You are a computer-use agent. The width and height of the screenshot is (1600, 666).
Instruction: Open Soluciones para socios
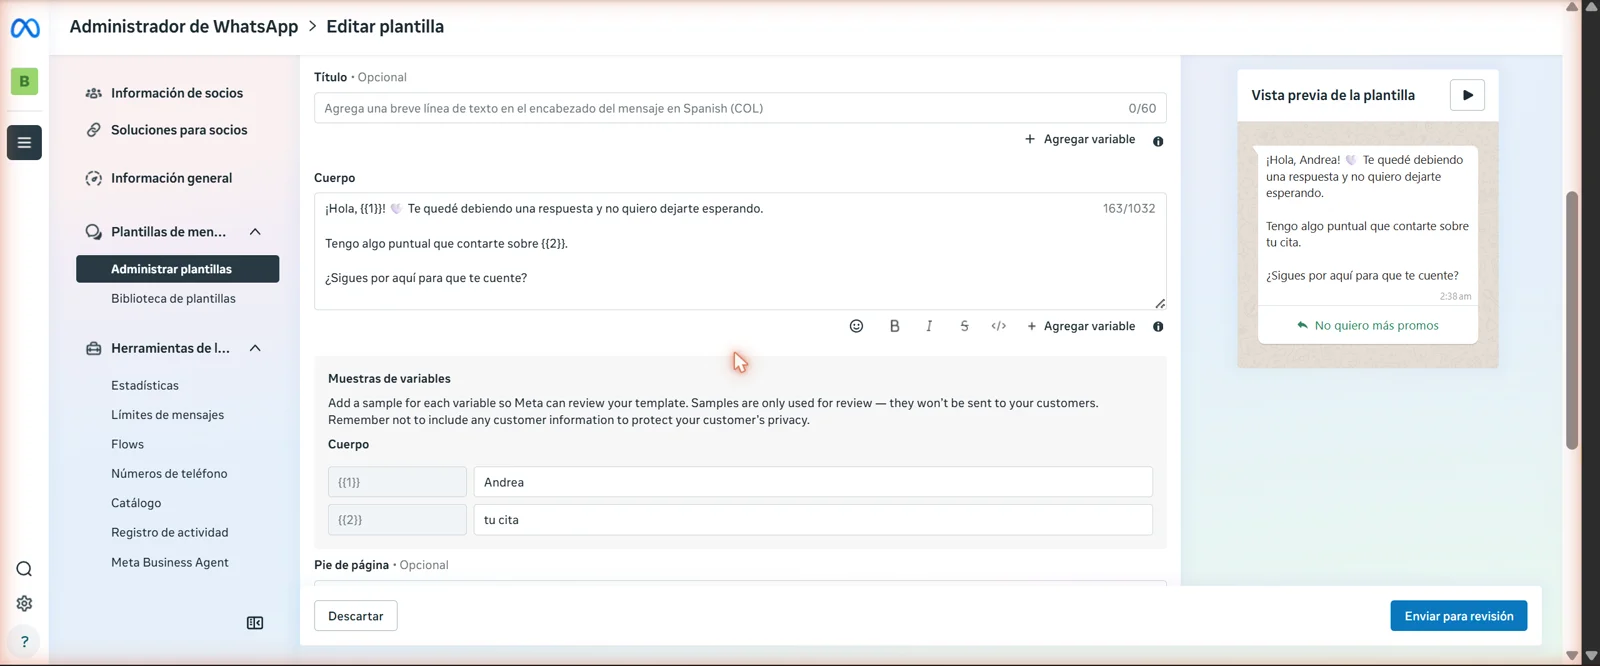(x=179, y=130)
